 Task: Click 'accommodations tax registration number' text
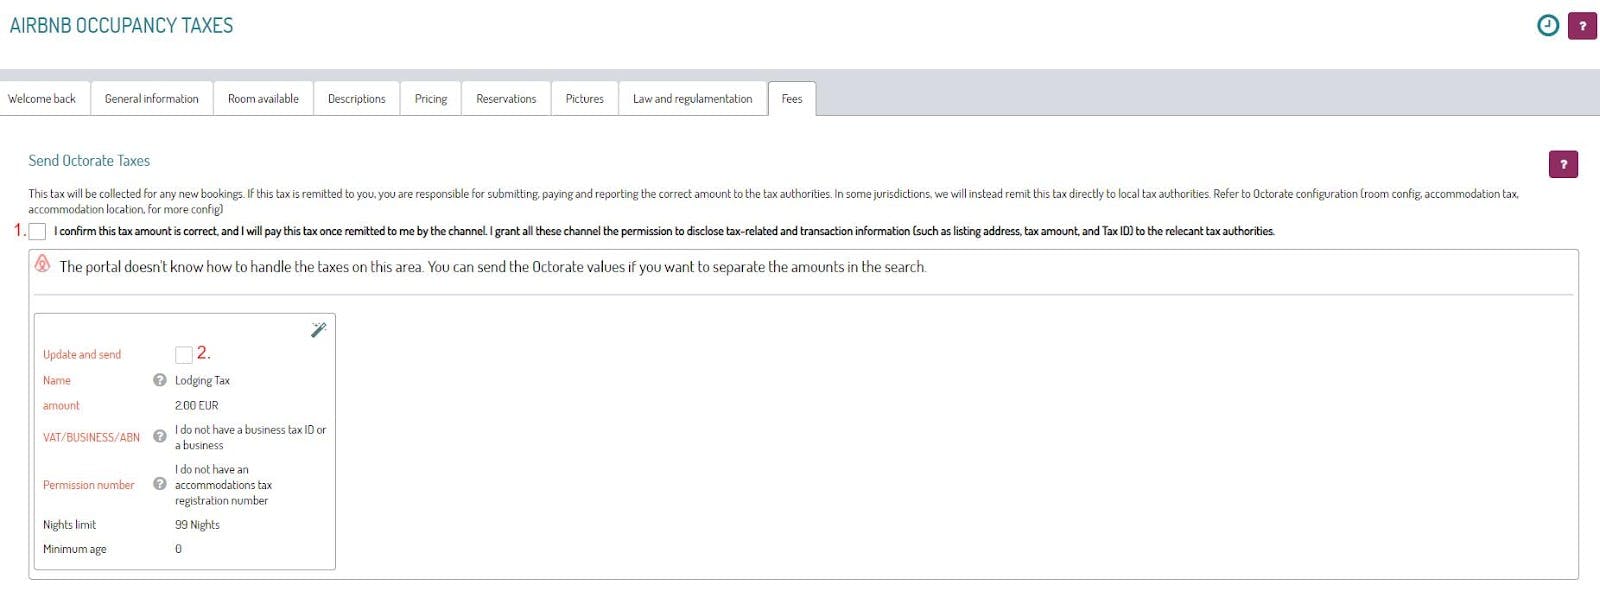(x=223, y=493)
